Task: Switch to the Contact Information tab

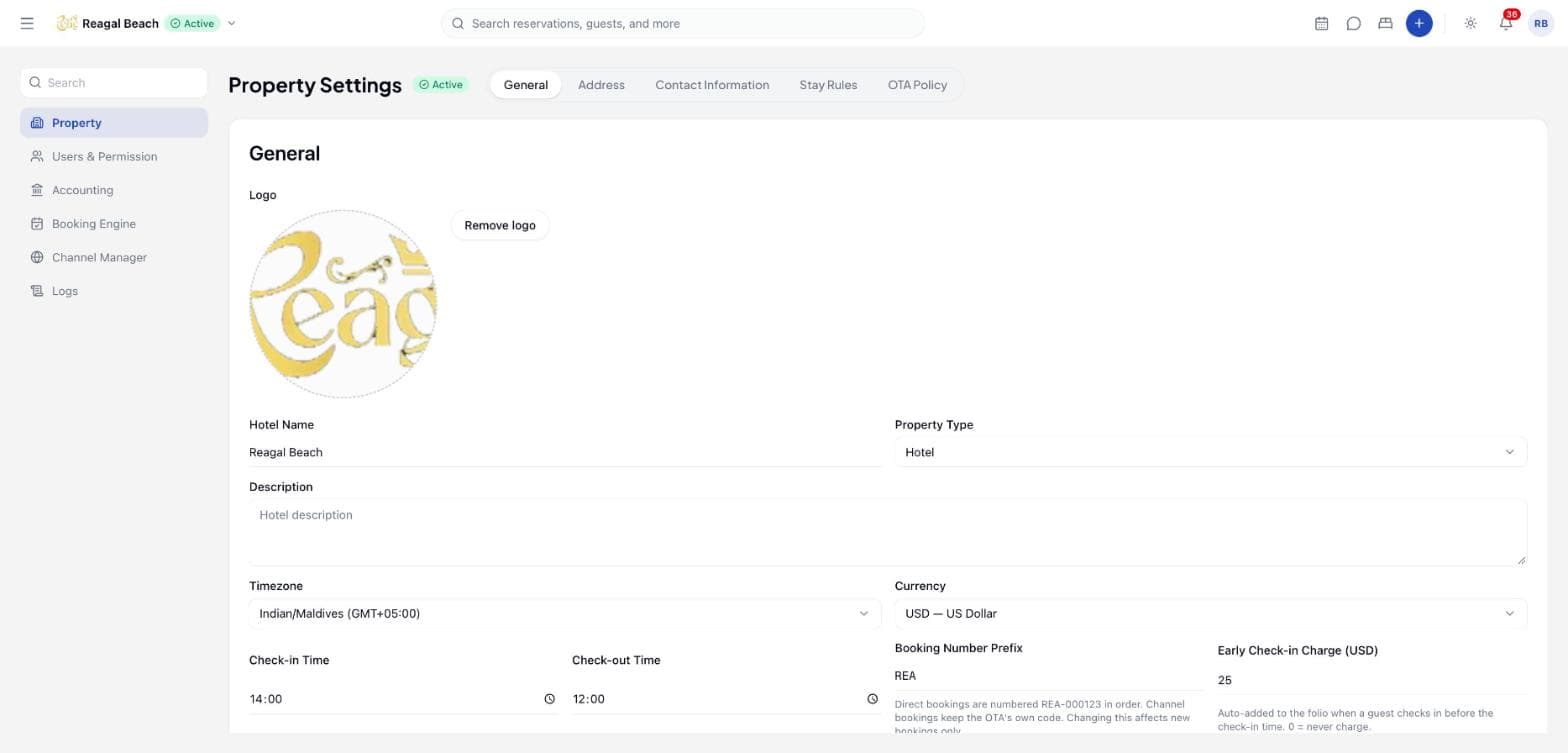Action: click(712, 85)
